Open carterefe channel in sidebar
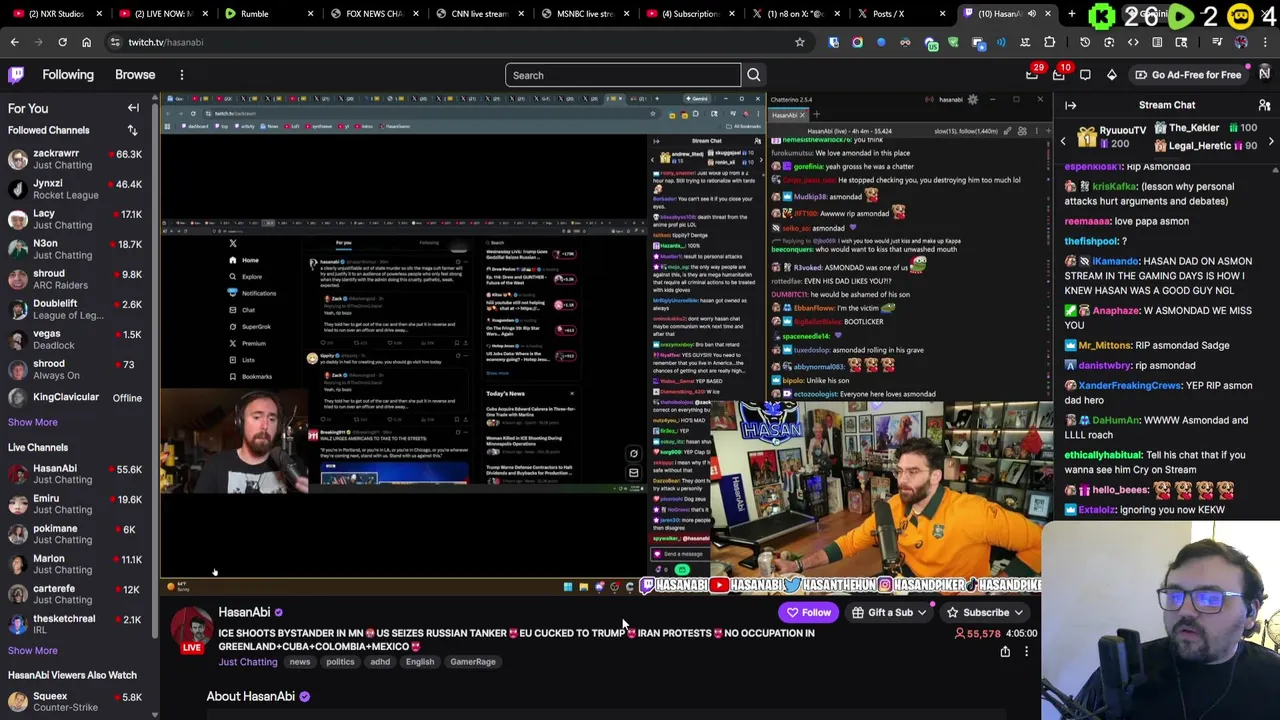This screenshot has height=720, width=1280. click(76, 594)
